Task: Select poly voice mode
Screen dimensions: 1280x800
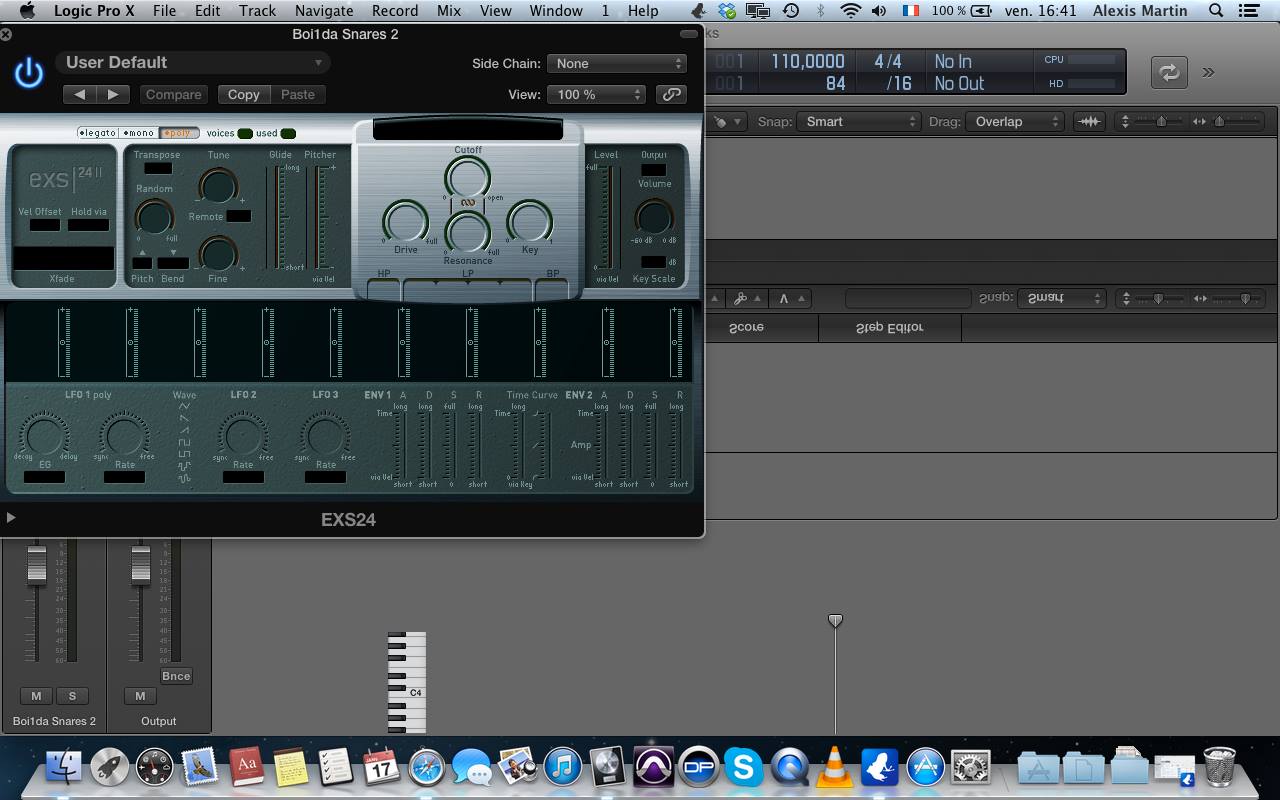Action: point(180,133)
